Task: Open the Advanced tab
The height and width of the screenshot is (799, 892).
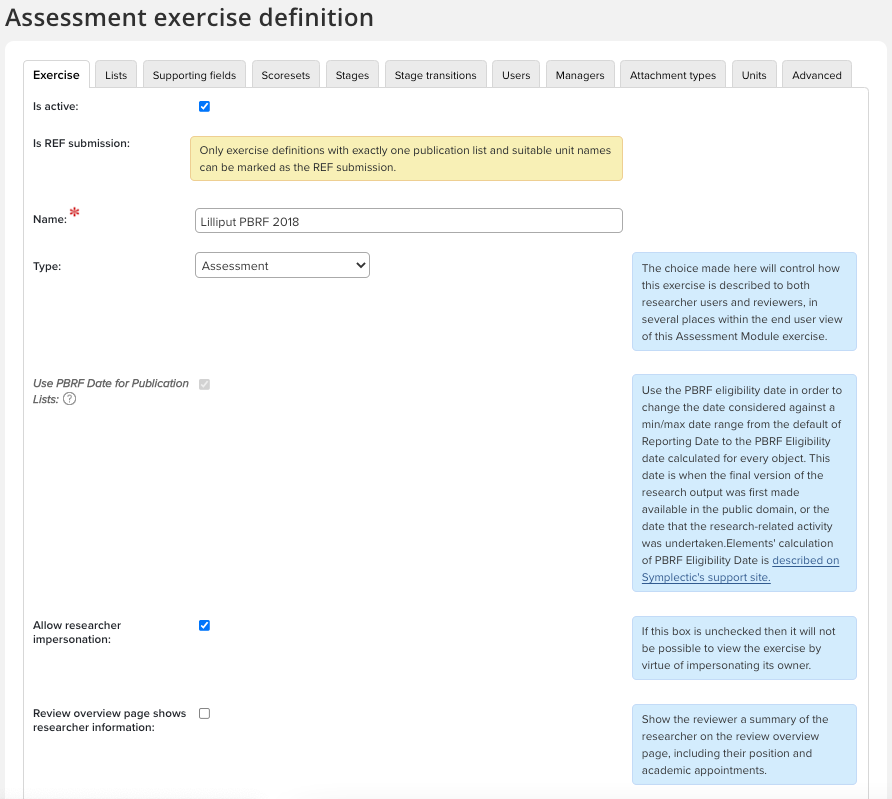Action: point(817,75)
